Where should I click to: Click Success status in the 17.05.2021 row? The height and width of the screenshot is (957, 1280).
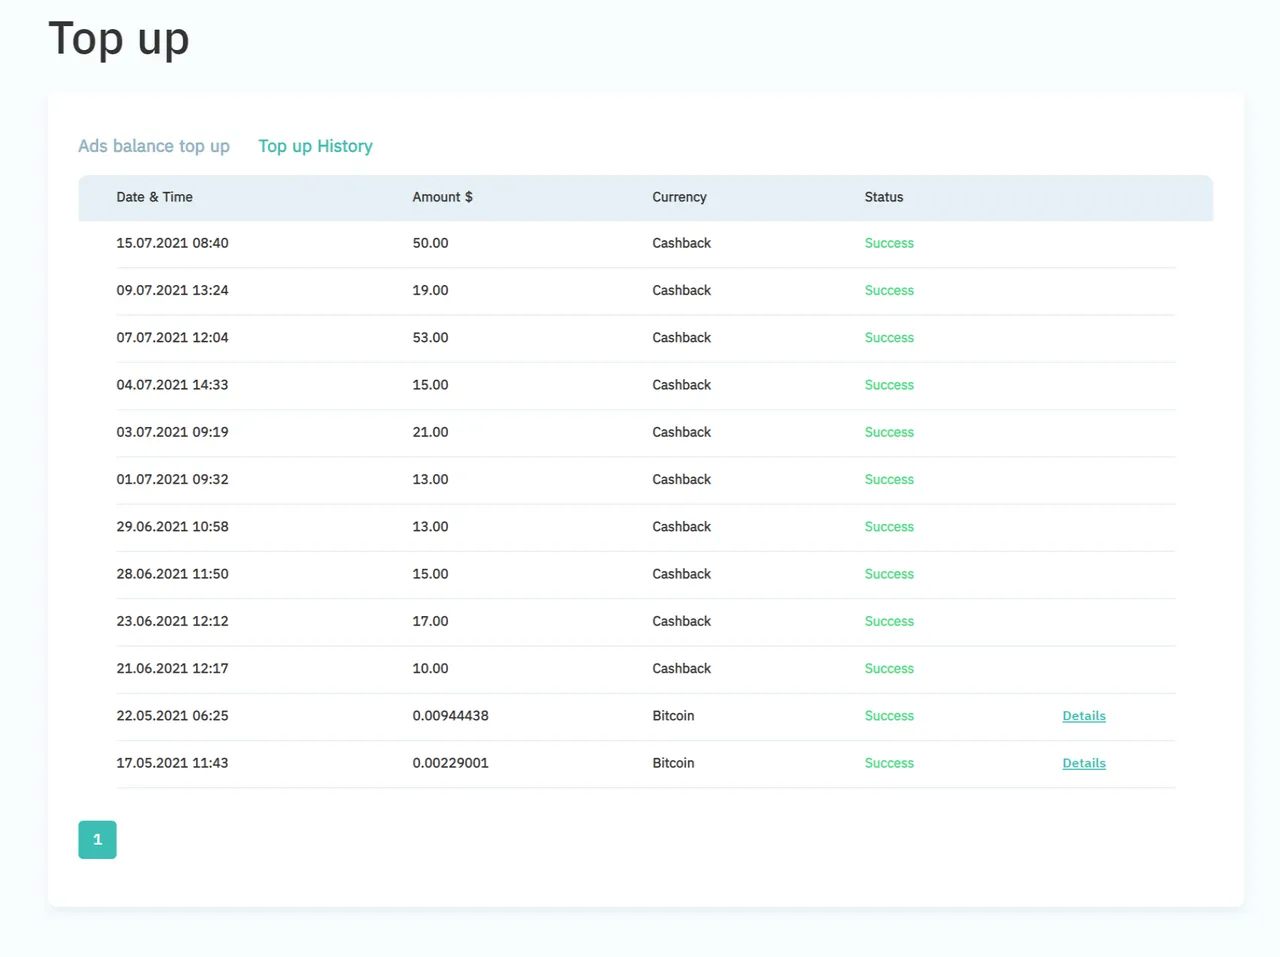(x=889, y=763)
